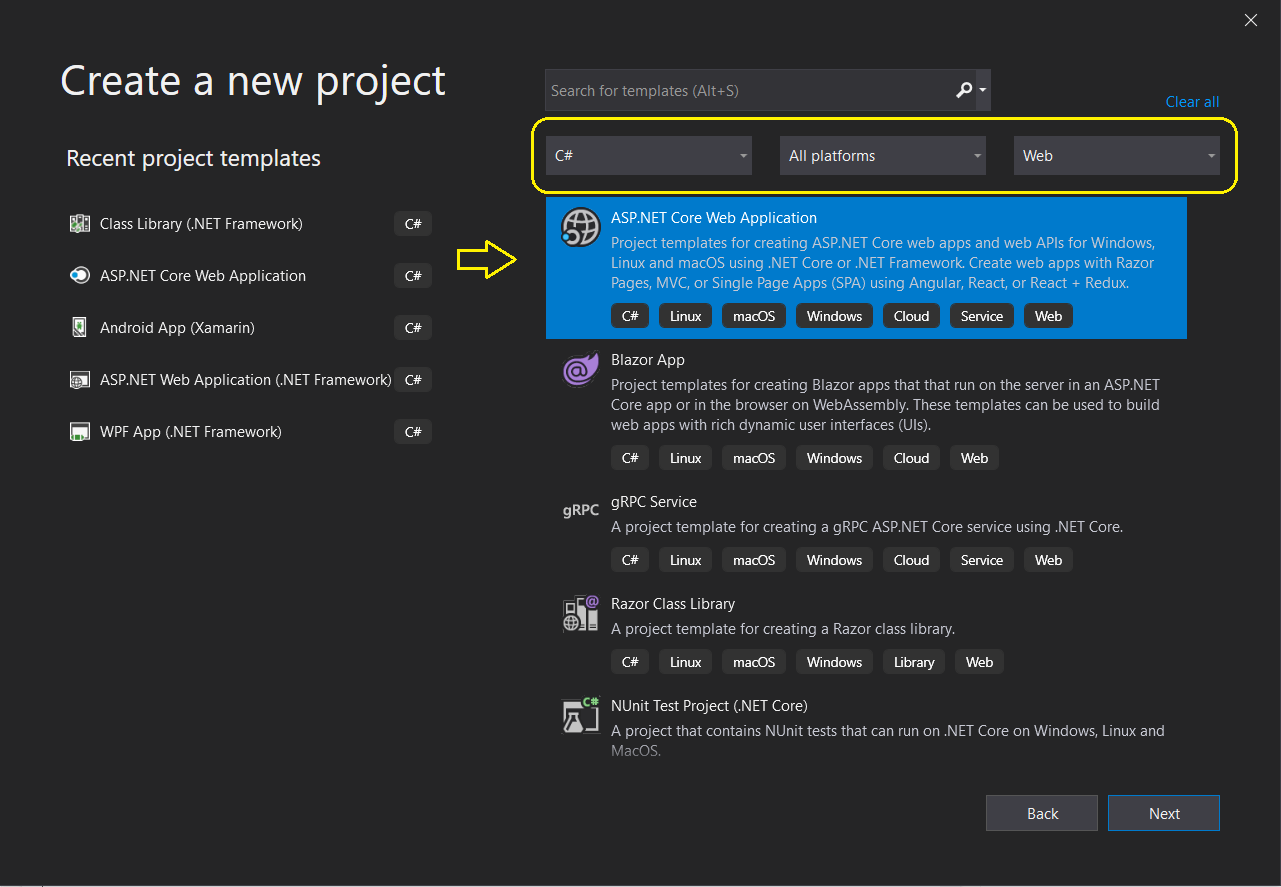Image resolution: width=1281 pixels, height=887 pixels.
Task: Click the gRPC Service description text
Action: (867, 527)
